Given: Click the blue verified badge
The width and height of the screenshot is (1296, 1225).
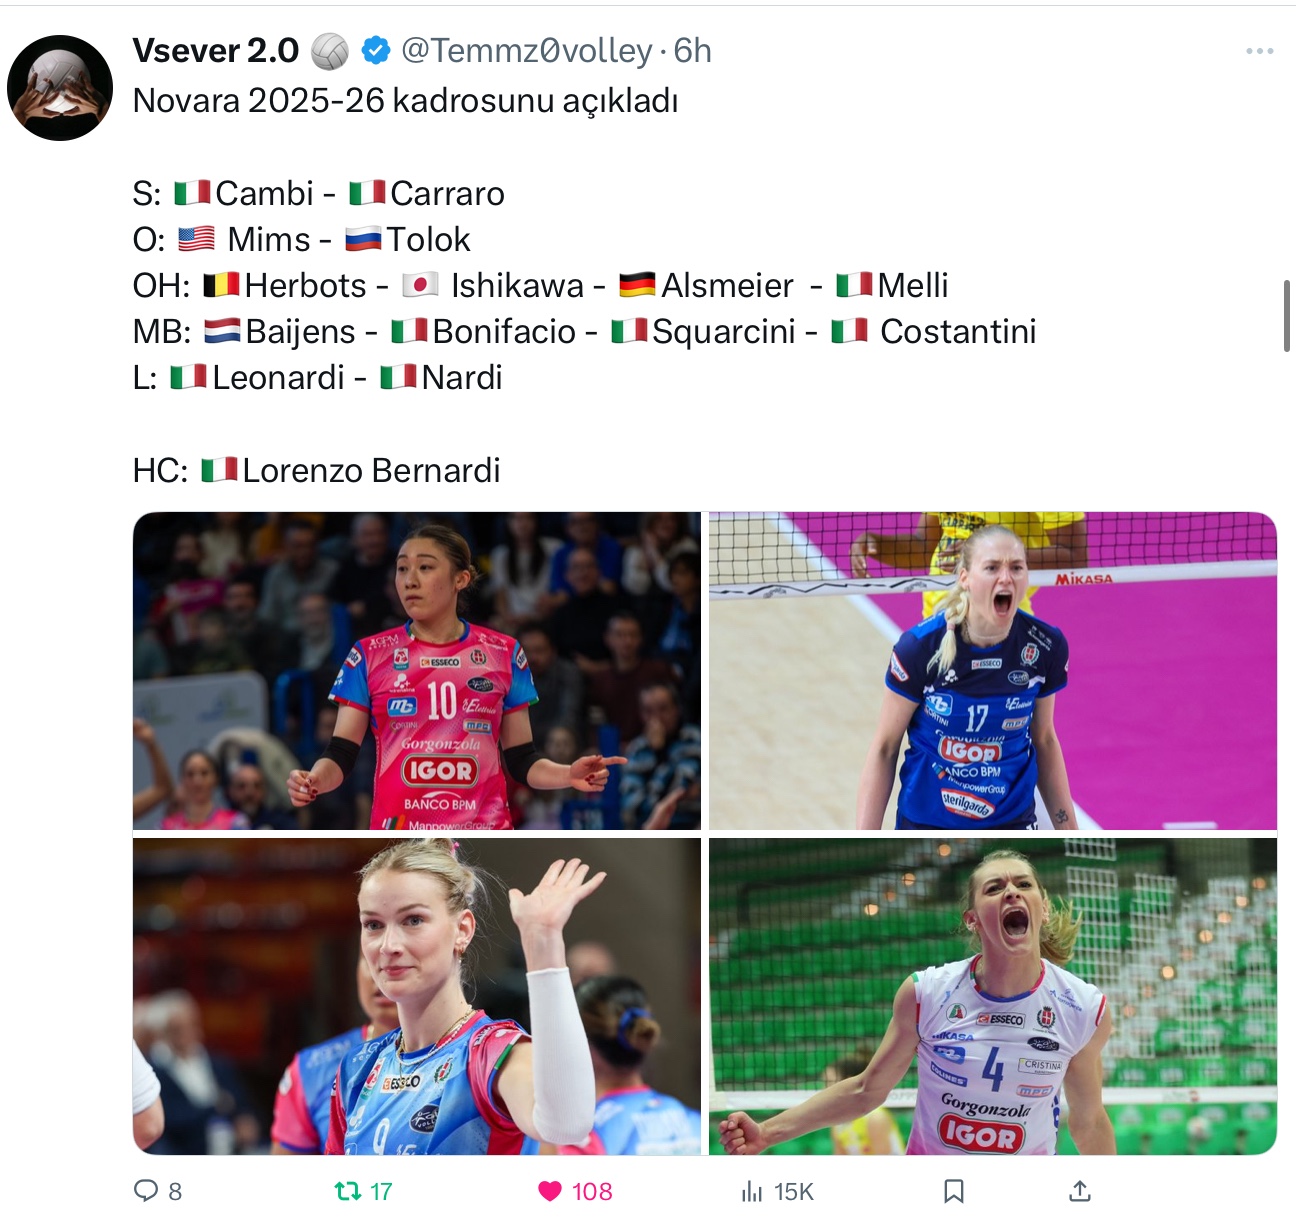Looking at the screenshot, I should tap(375, 50).
